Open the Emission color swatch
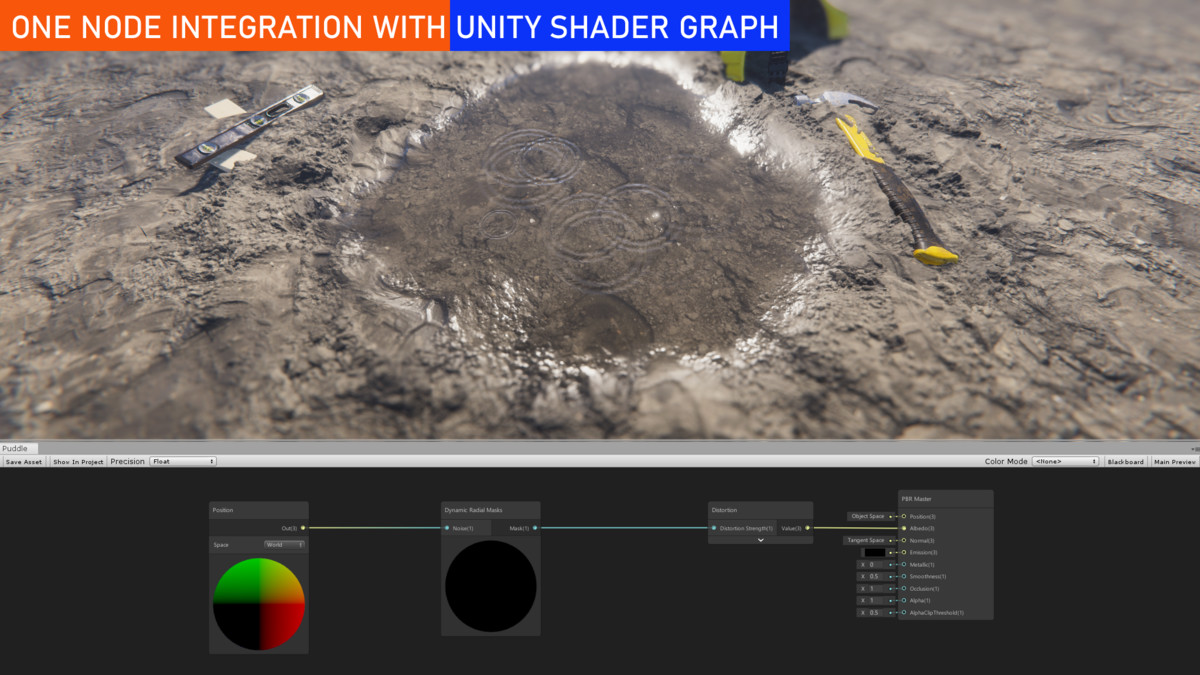The height and width of the screenshot is (675, 1200). [874, 552]
